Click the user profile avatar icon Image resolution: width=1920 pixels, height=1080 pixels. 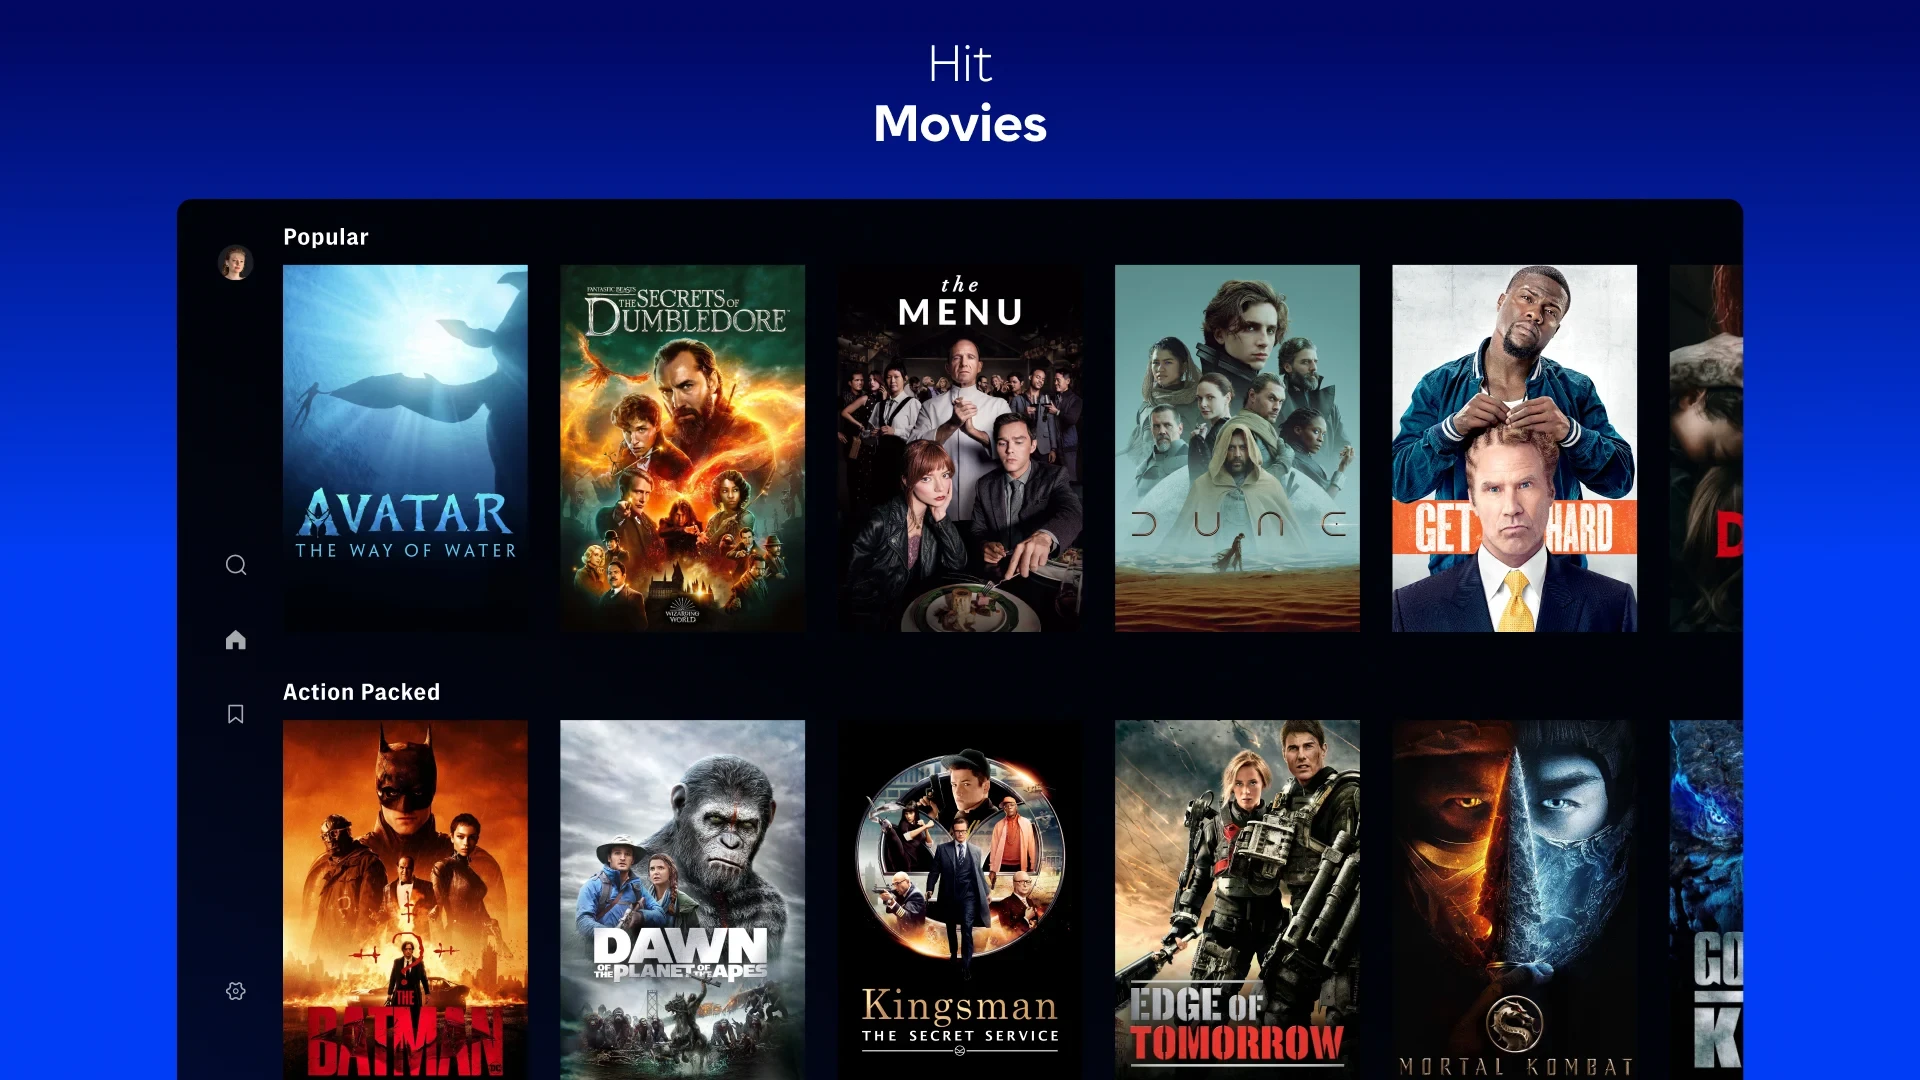[235, 262]
